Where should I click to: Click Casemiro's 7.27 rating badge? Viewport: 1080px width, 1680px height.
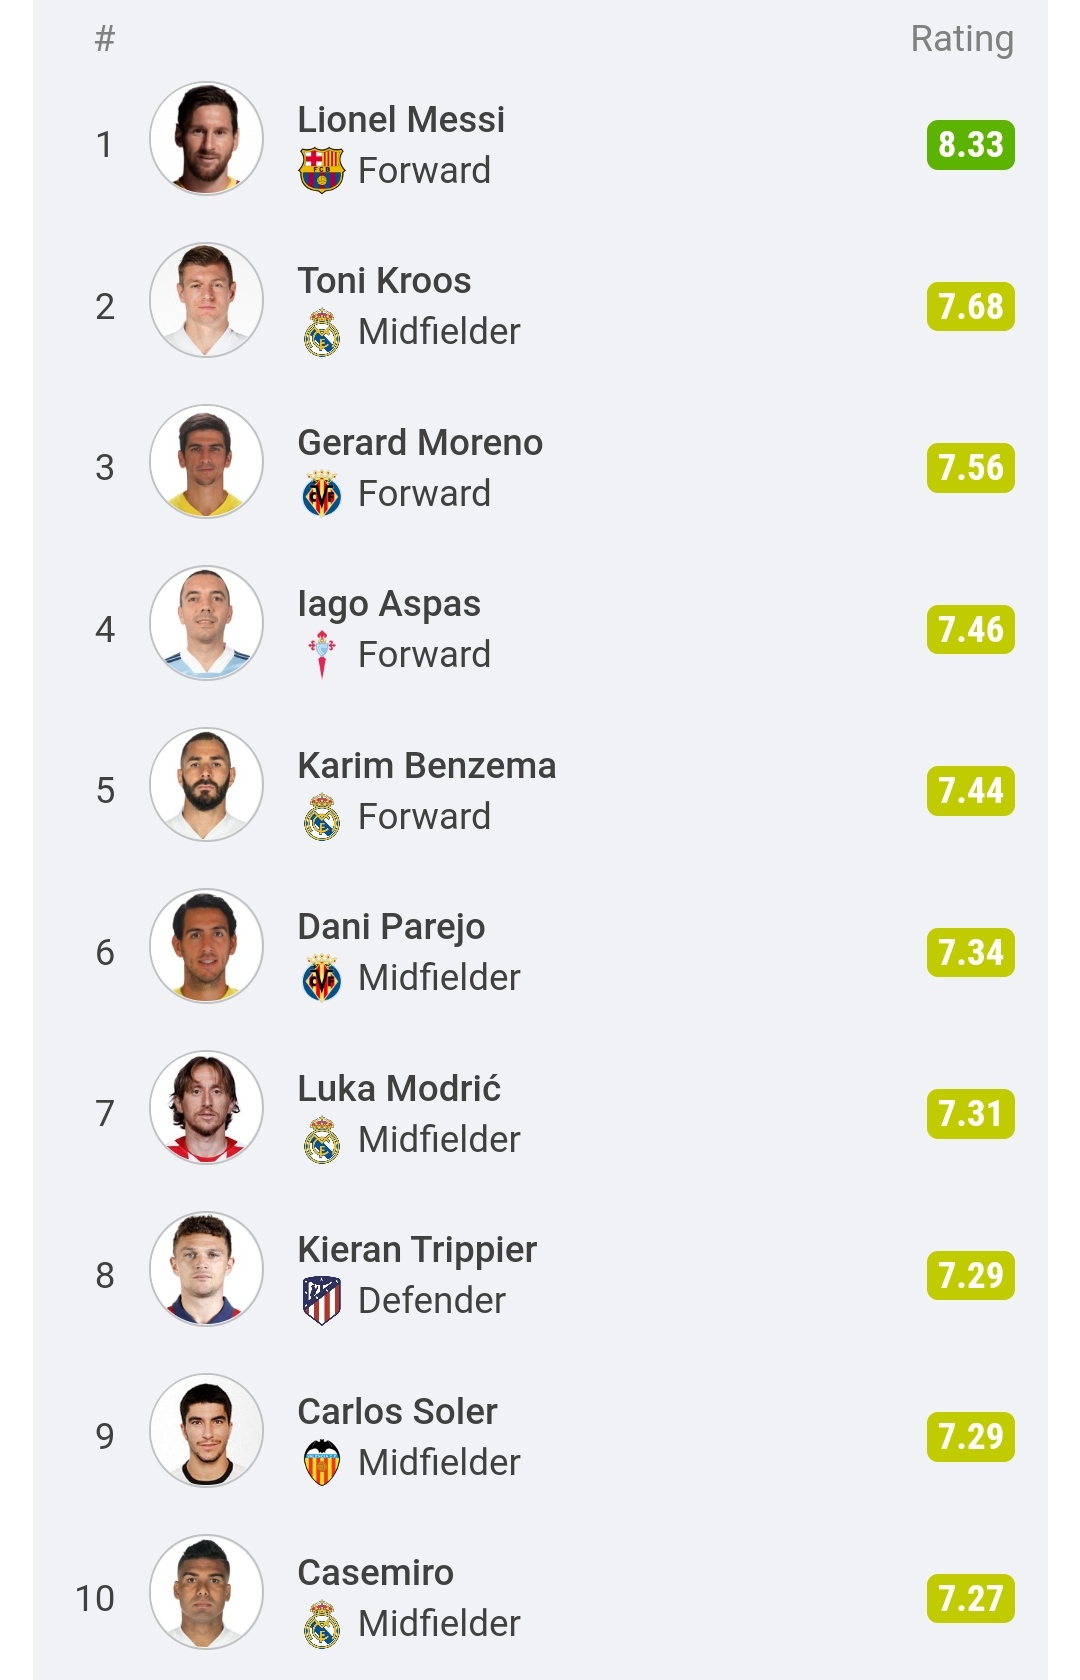970,1598
